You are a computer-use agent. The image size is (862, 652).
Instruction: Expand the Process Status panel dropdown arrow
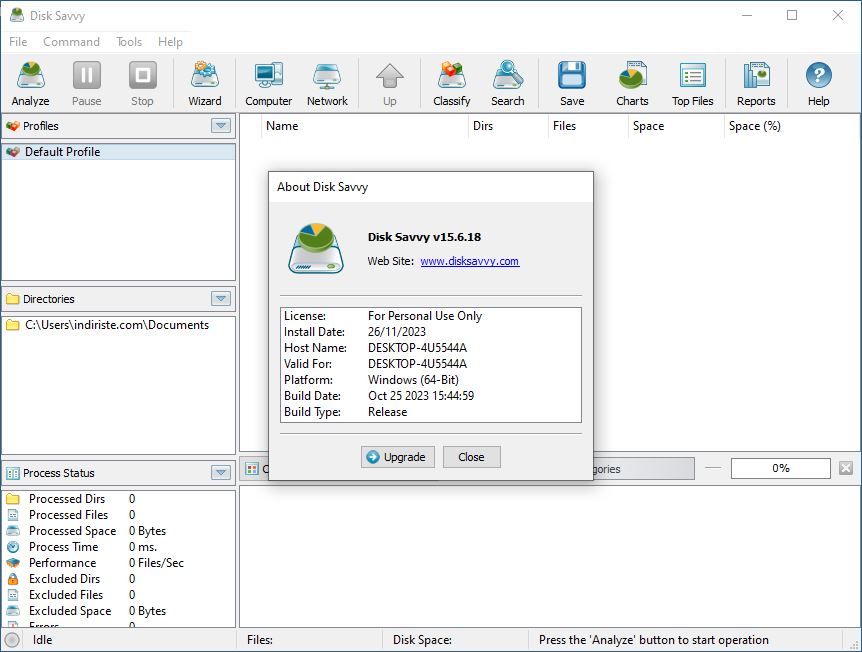[220, 473]
